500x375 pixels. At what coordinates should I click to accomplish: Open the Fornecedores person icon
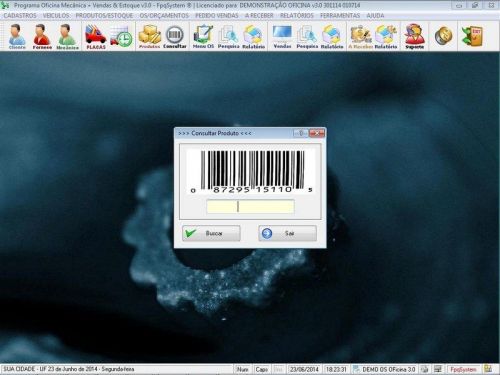click(42, 36)
